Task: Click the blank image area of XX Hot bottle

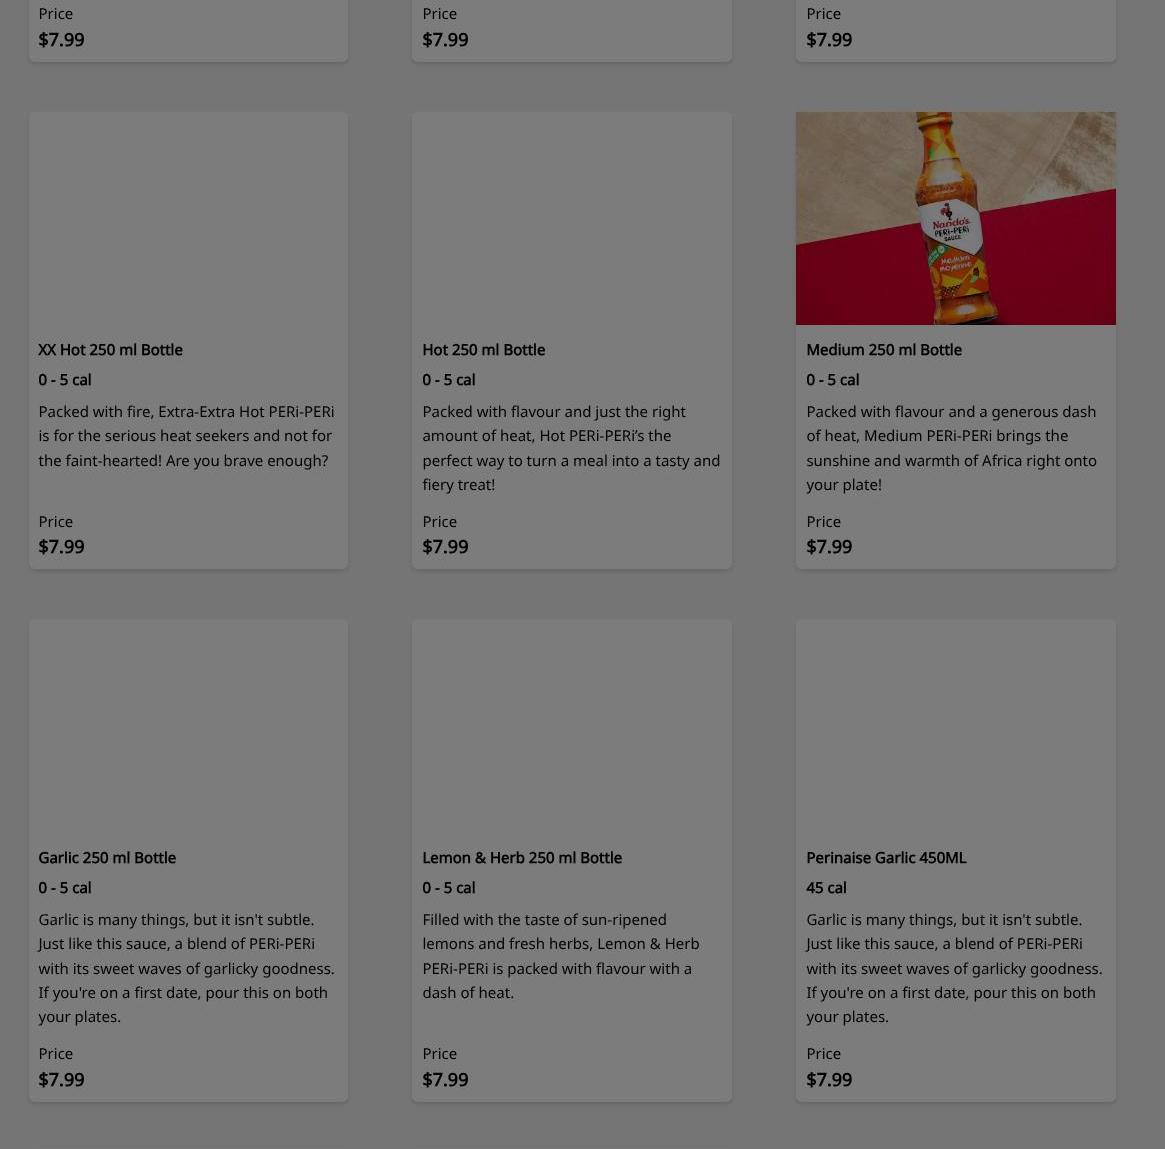Action: click(188, 218)
